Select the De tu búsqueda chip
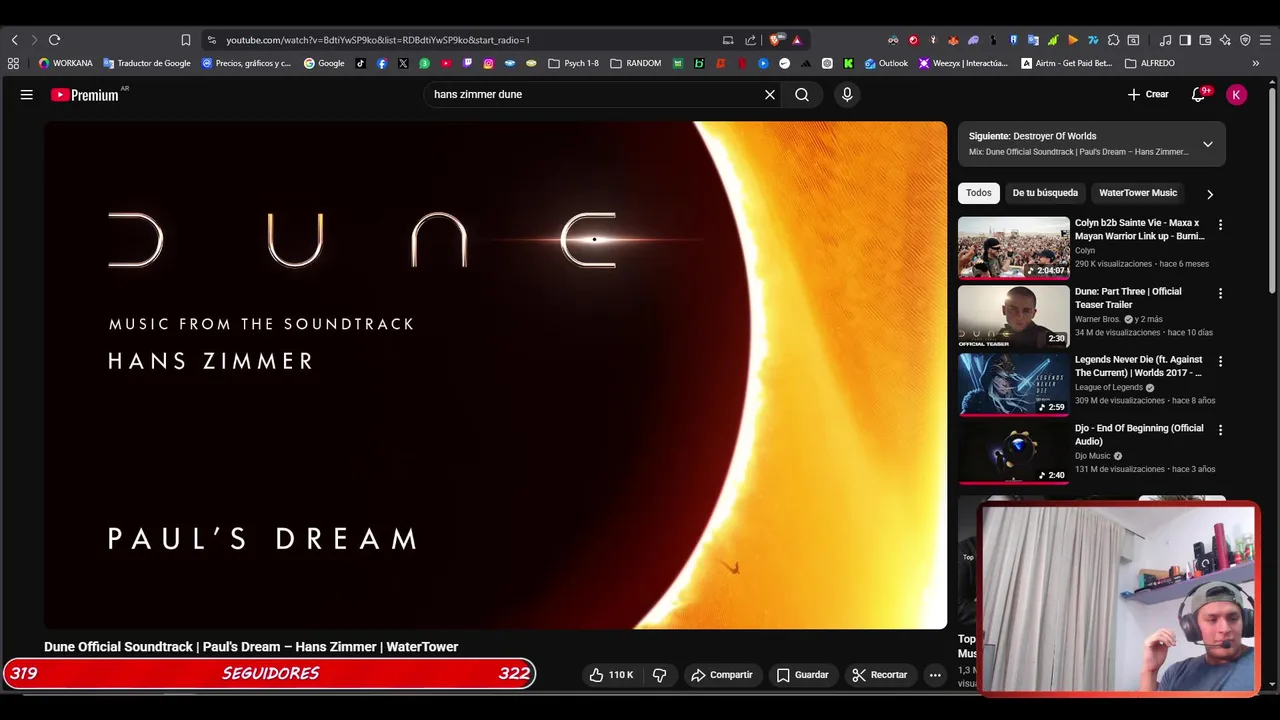This screenshot has height=720, width=1280. tap(1045, 193)
